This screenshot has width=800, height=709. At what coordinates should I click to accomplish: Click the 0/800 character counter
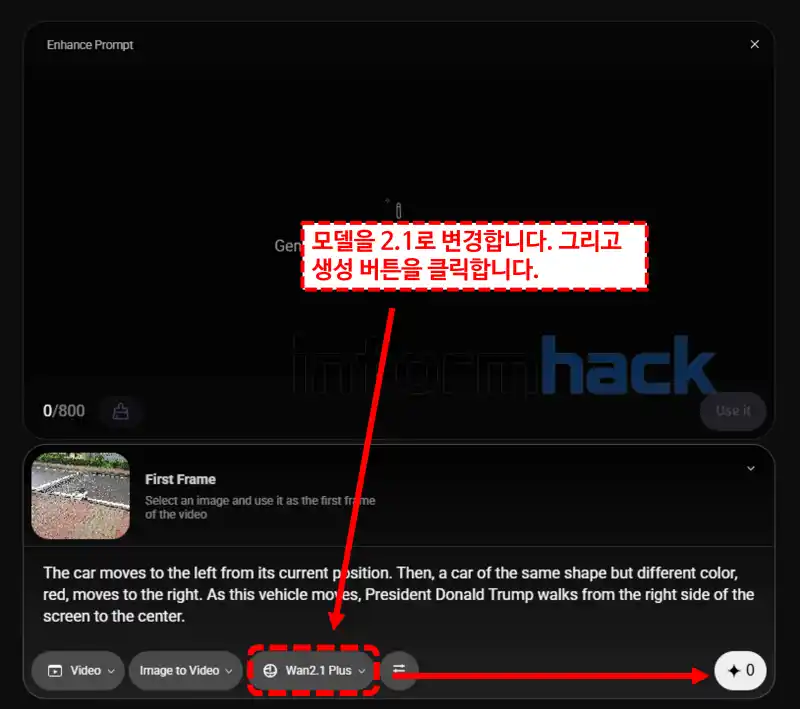coord(63,411)
